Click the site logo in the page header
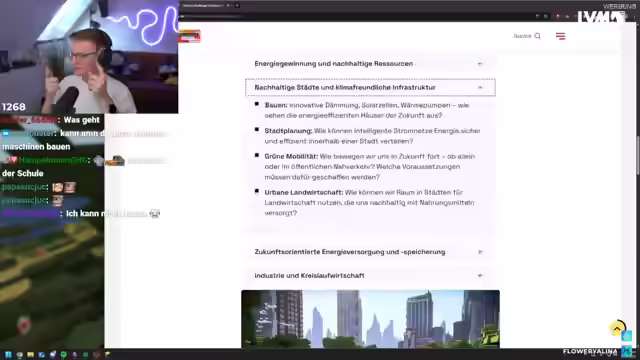Image resolution: width=640 pixels, height=360 pixels. [x=189, y=36]
